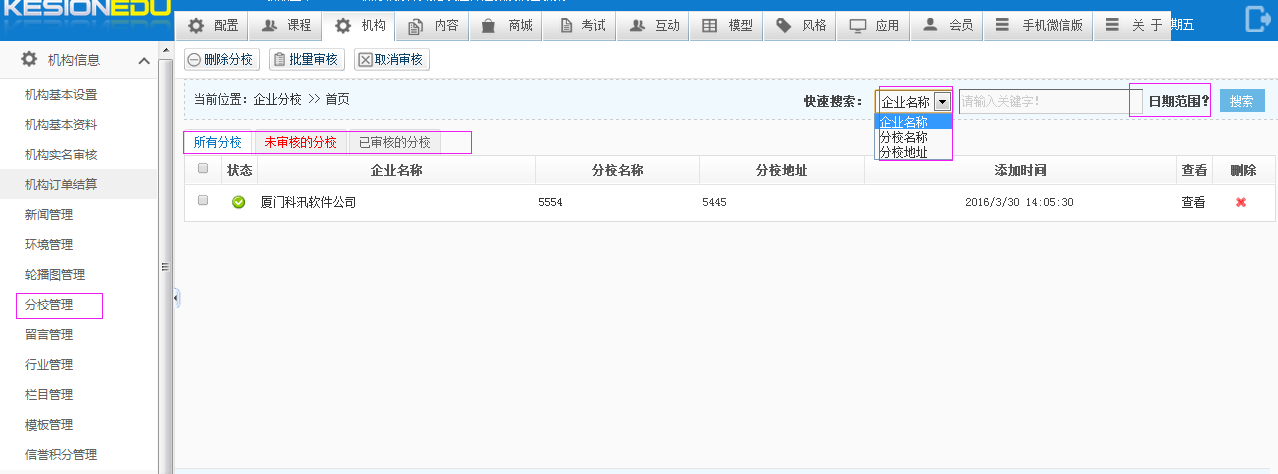Click the 批量审核 button

pos(307,60)
